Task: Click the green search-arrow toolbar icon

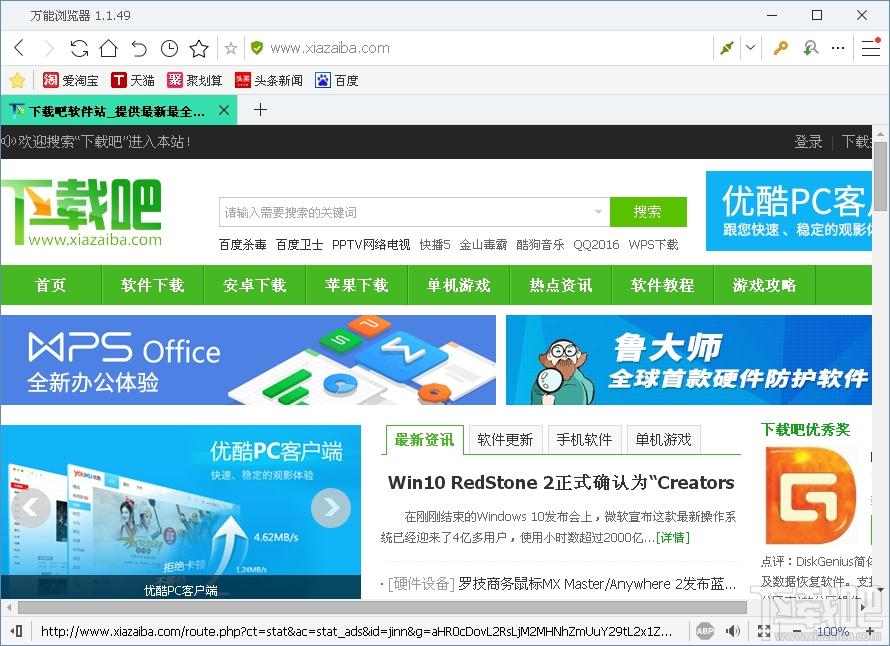Action: (811, 48)
